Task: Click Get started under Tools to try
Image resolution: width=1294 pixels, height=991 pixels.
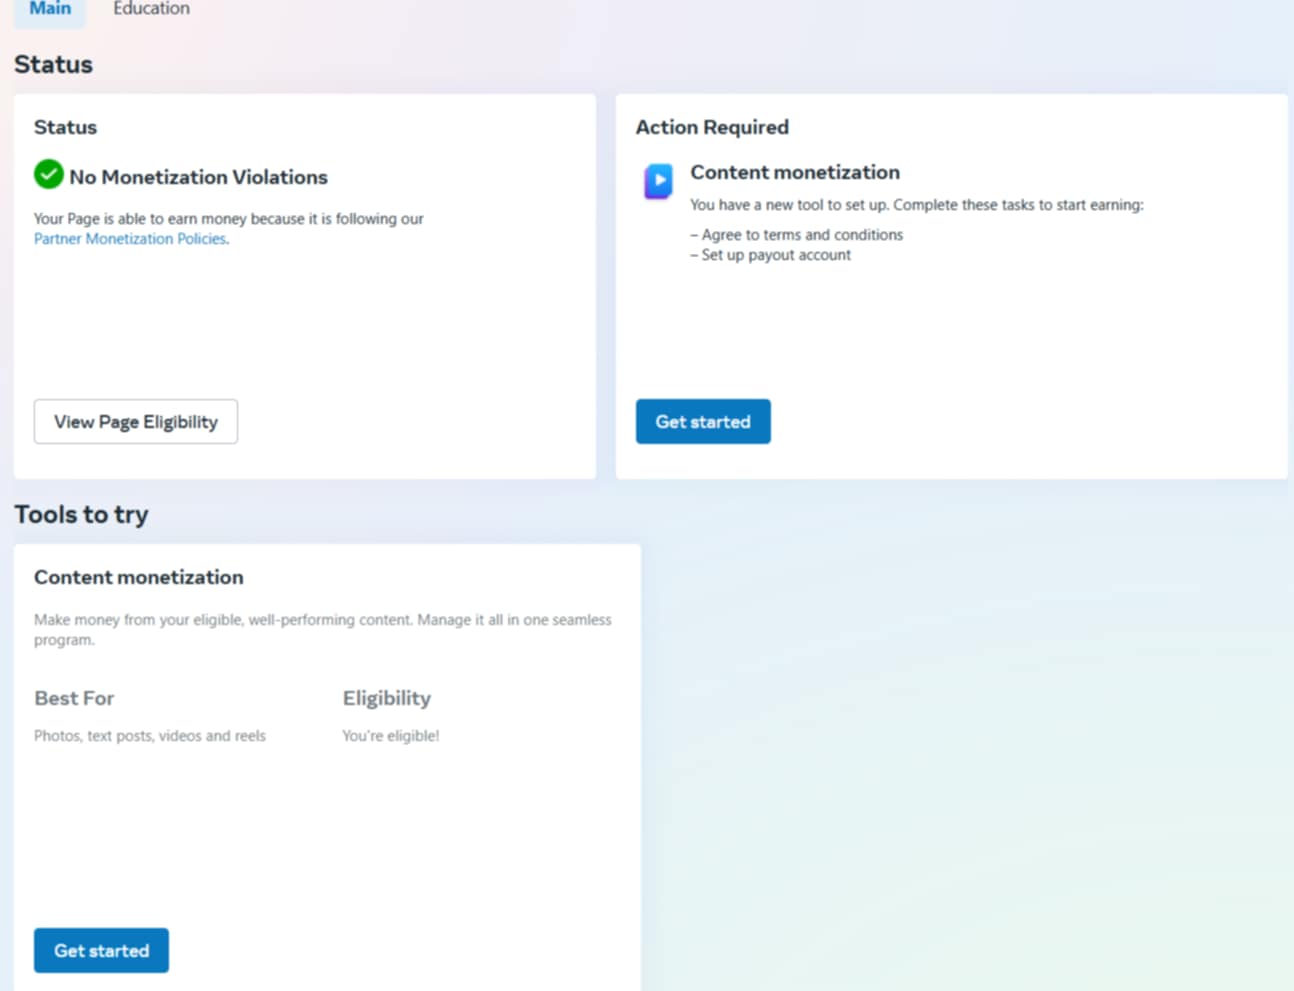Action: click(x=101, y=951)
